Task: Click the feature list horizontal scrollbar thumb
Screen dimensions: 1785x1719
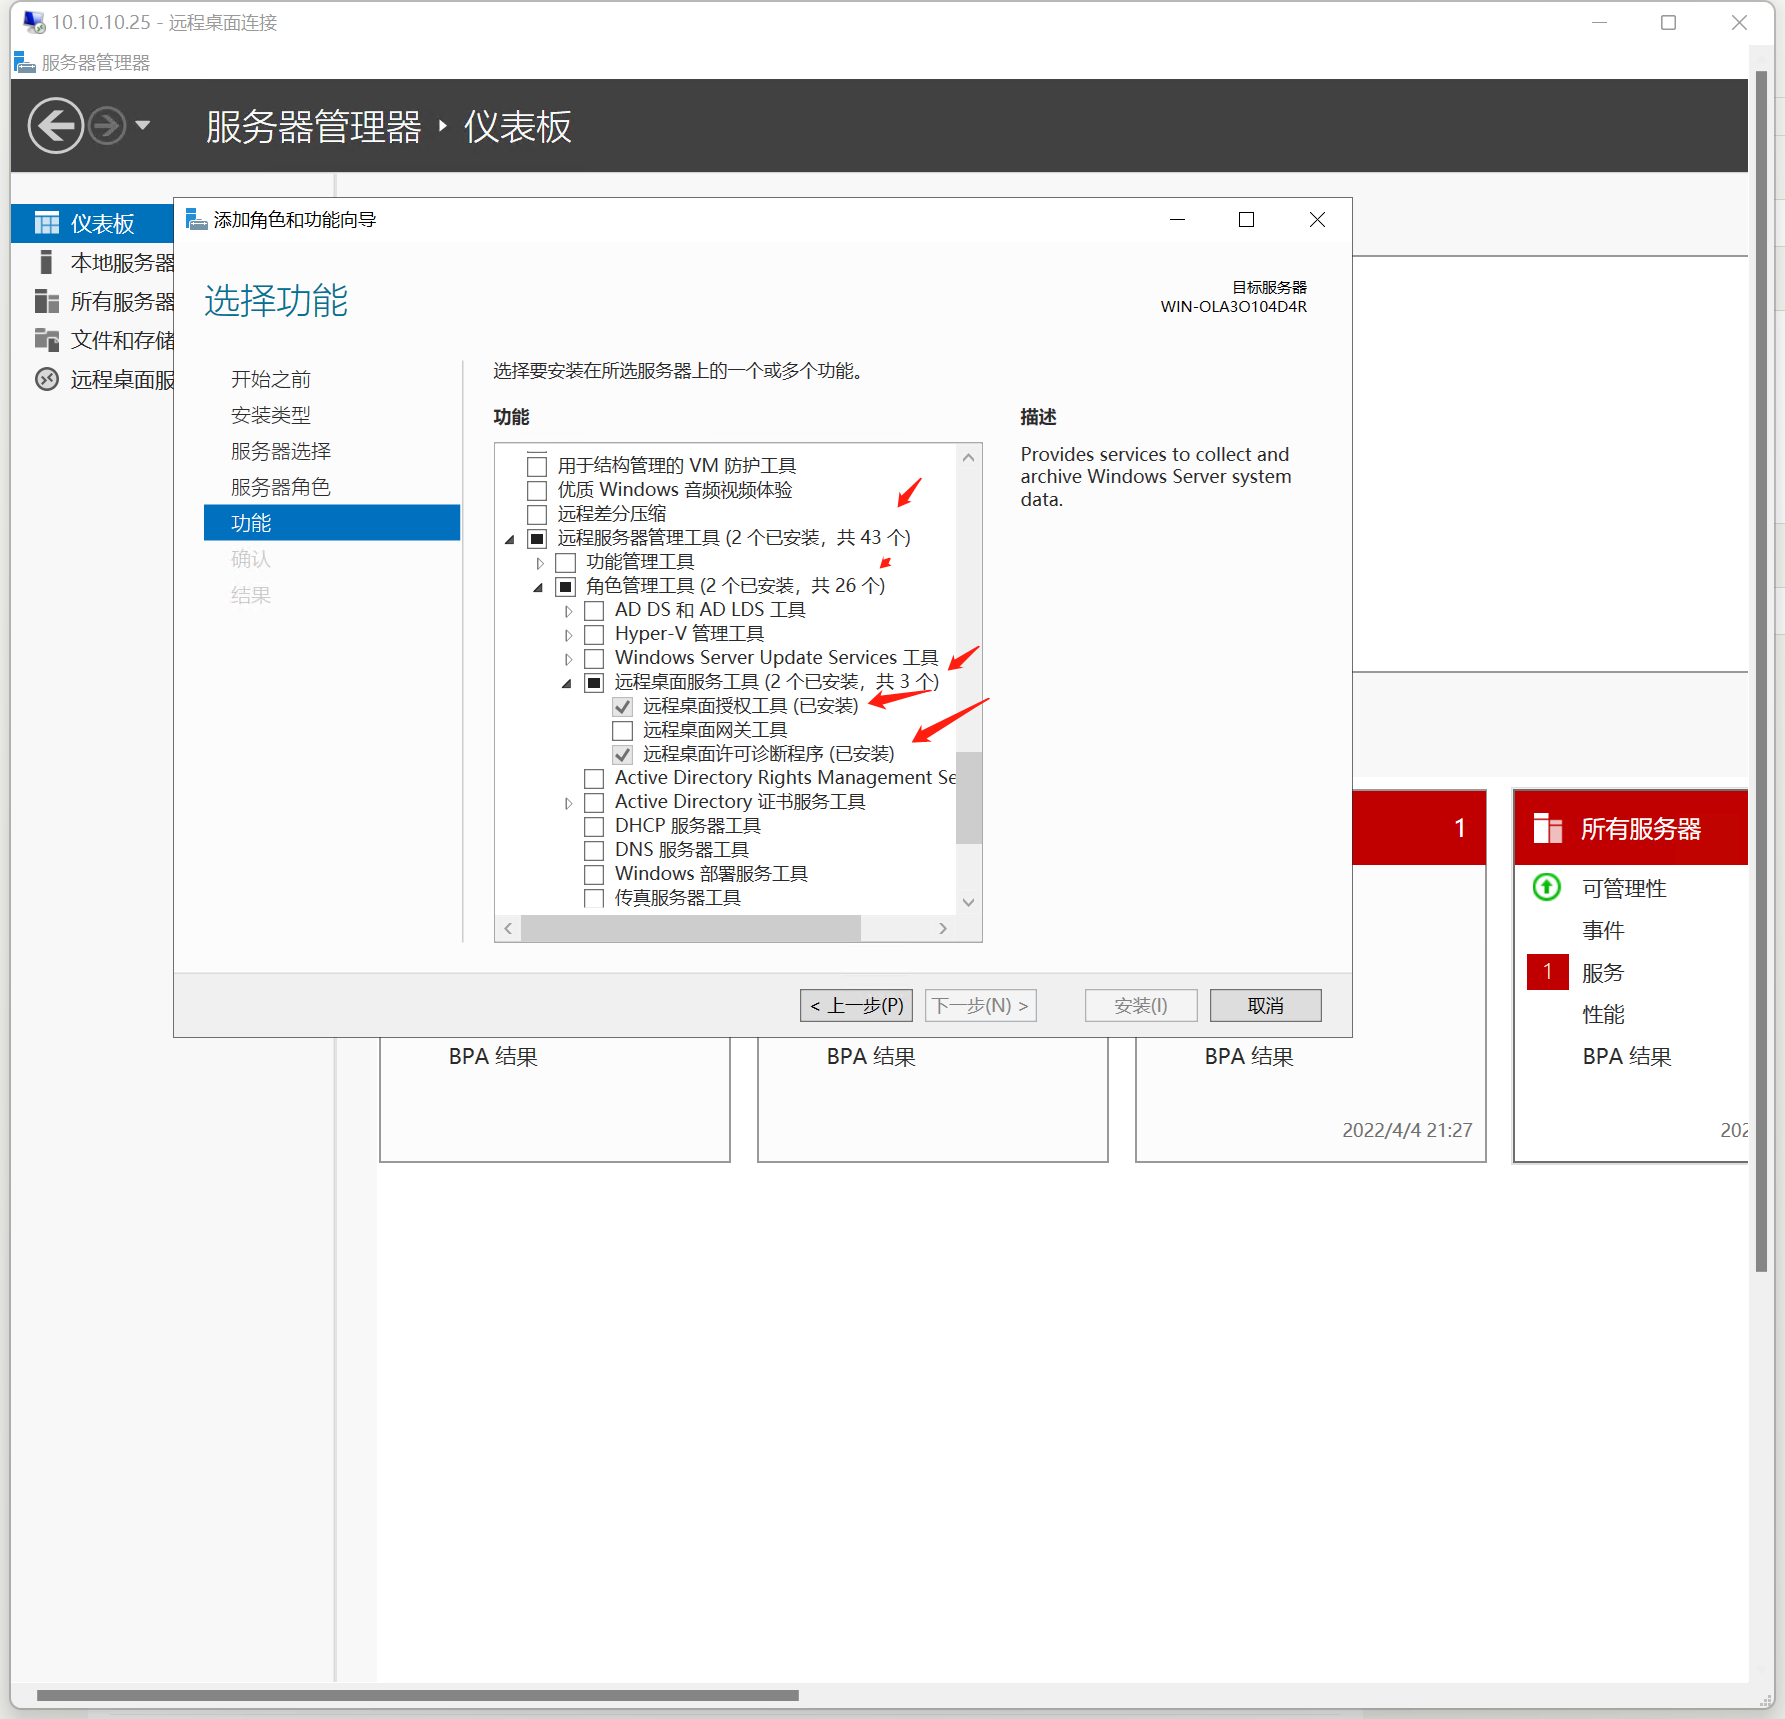Action: pyautogui.click(x=690, y=928)
